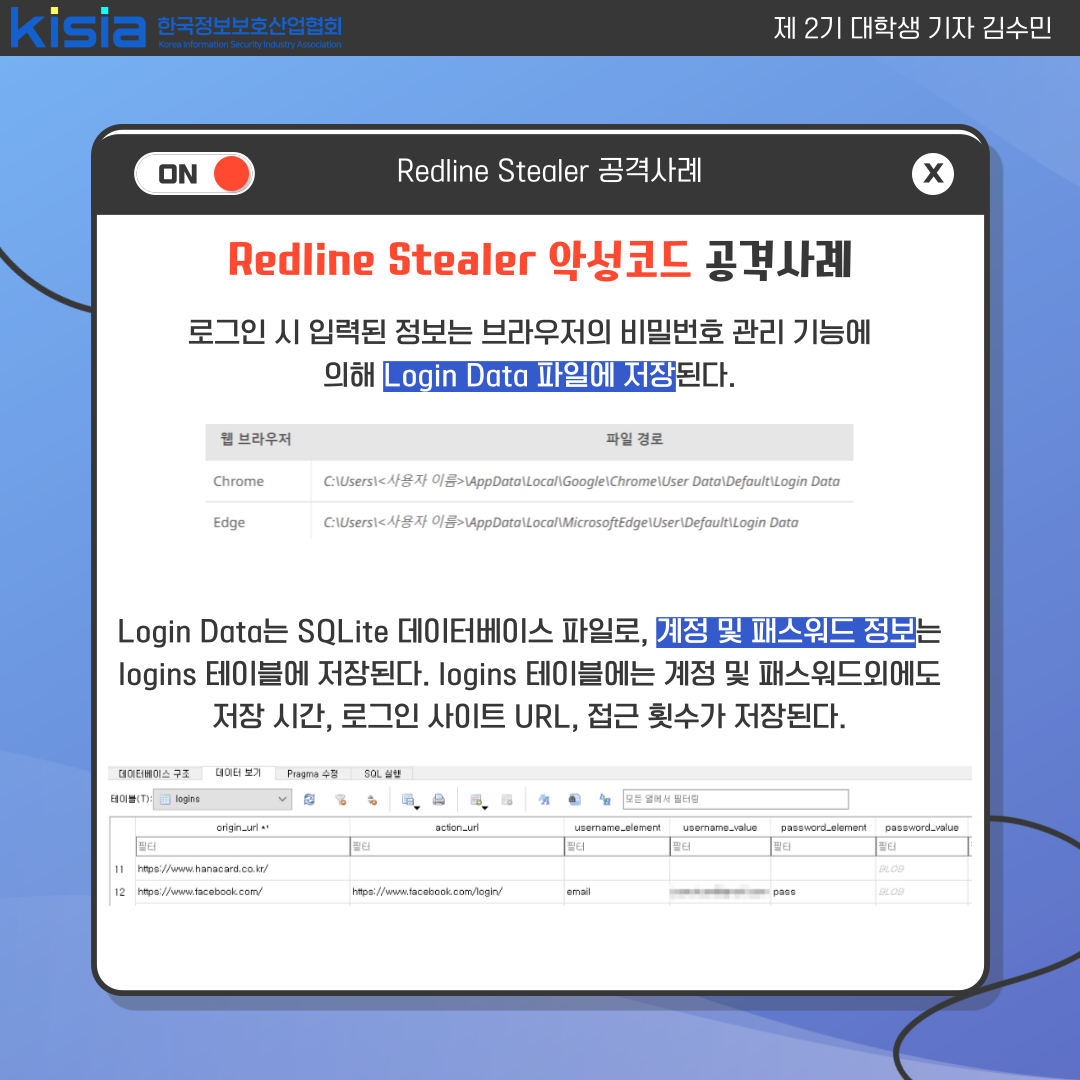This screenshot has height=1080, width=1080.
Task: Click the Edge Login Data file path
Action: click(561, 522)
